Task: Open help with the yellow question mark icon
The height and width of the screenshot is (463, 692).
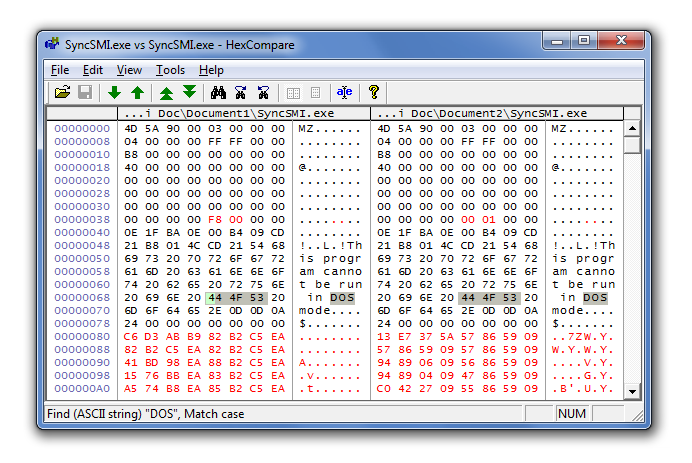Action: click(374, 92)
